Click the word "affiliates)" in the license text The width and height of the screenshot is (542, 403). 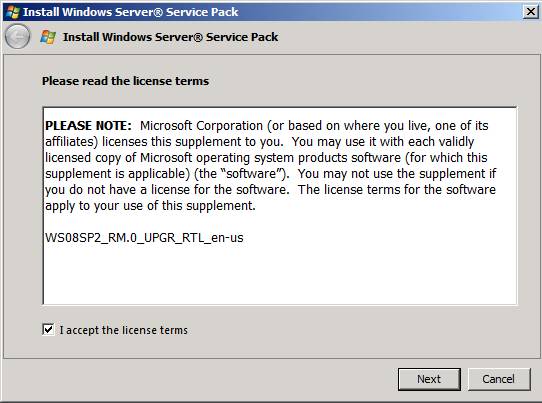click(x=72, y=142)
